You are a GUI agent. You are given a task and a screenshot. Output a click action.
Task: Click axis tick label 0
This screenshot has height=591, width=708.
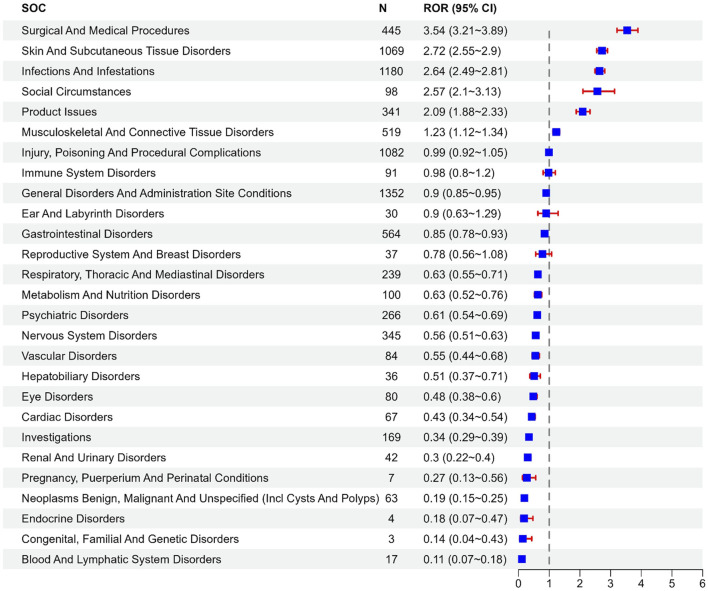pyautogui.click(x=518, y=584)
